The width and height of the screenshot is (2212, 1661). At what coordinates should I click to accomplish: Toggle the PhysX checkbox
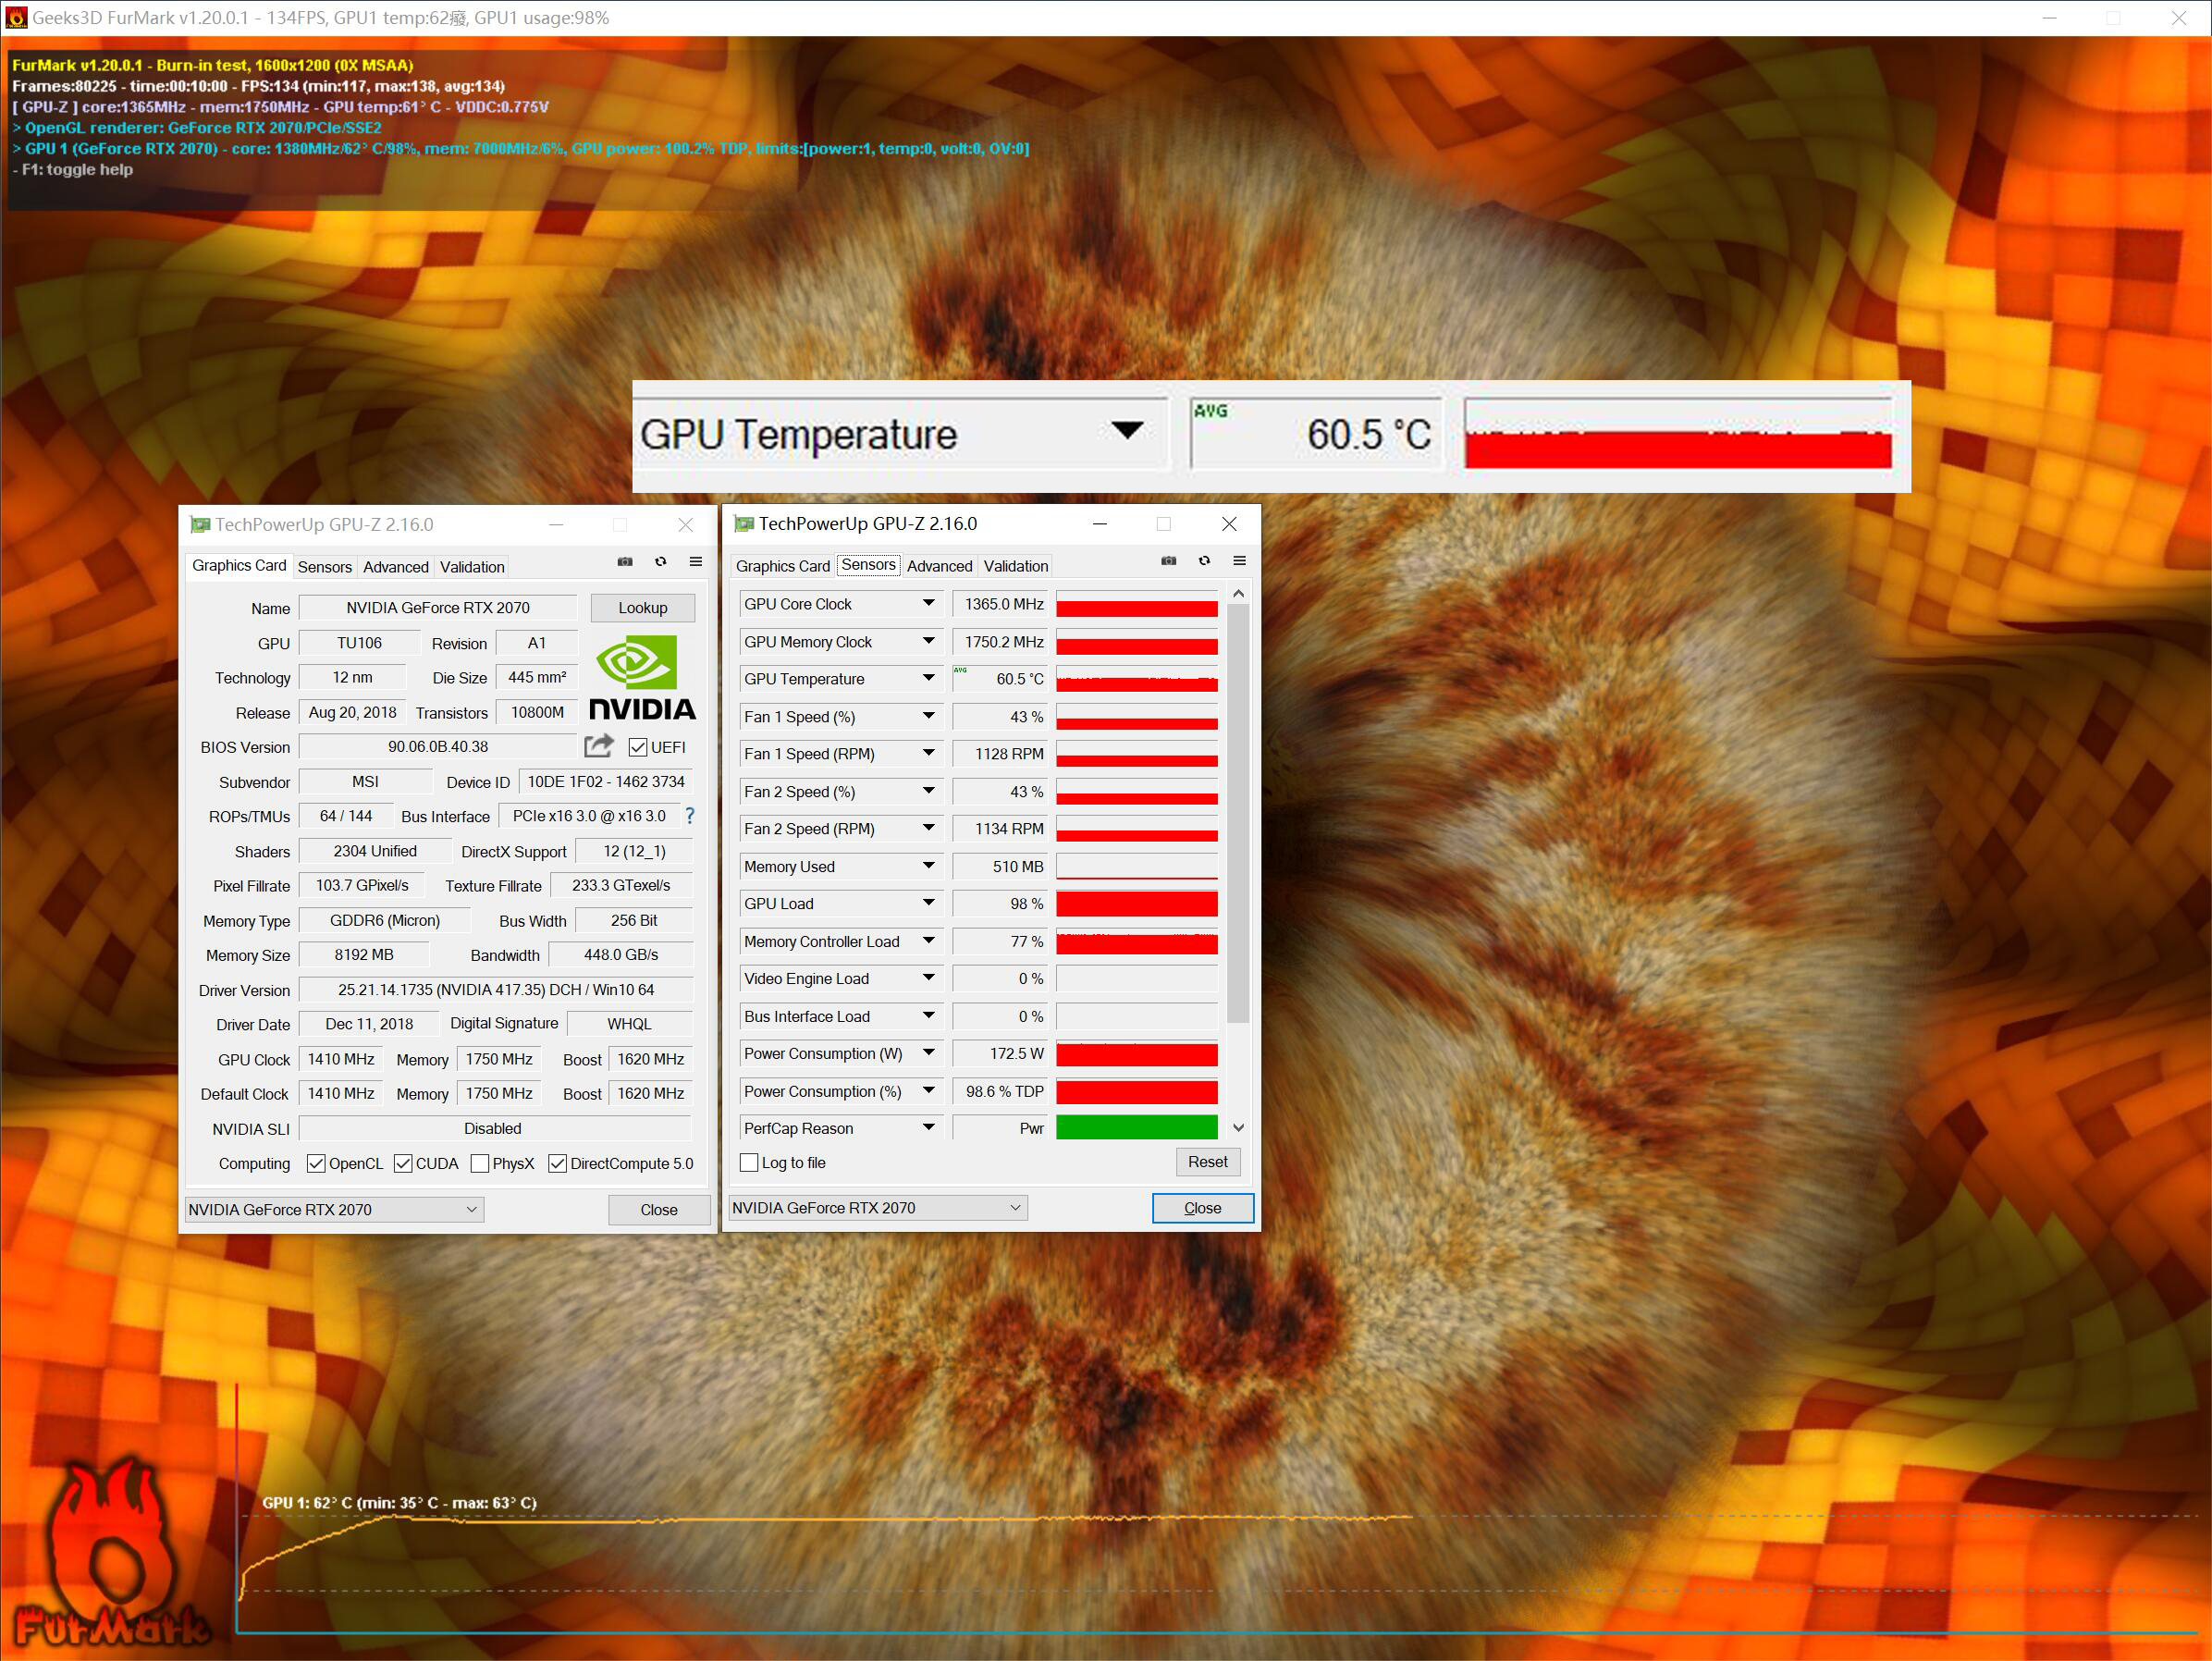480,1163
